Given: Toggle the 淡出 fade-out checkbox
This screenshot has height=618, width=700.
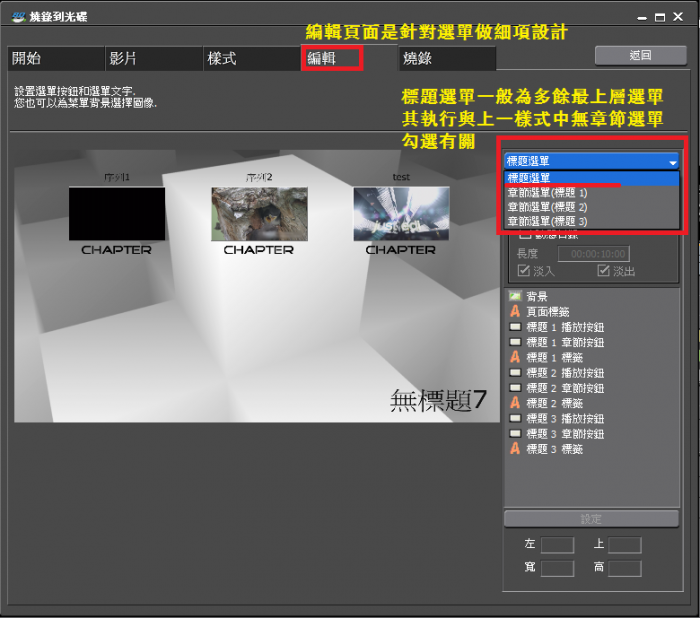Looking at the screenshot, I should pyautogui.click(x=603, y=271).
